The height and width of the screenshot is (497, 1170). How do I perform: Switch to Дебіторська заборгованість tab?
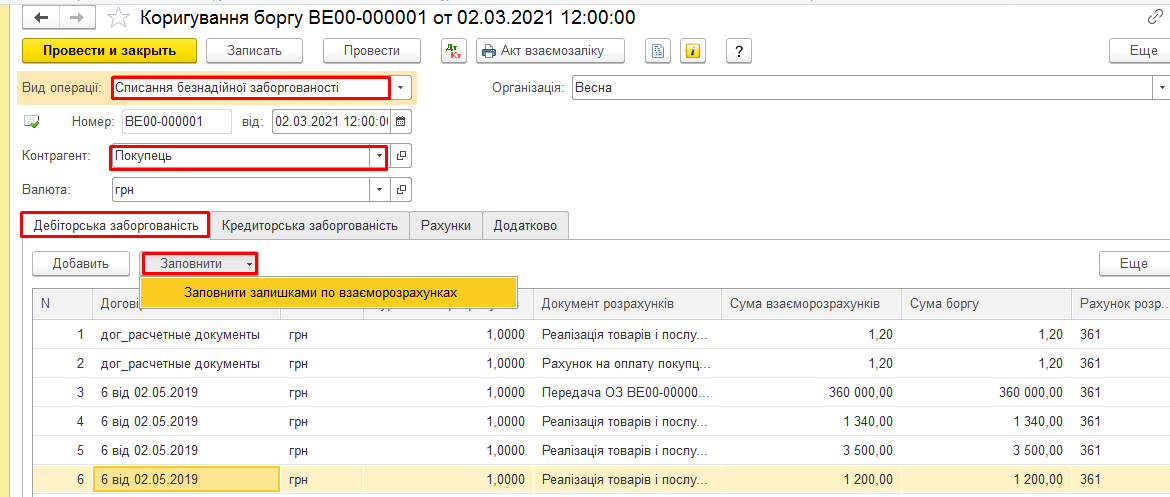tap(116, 225)
